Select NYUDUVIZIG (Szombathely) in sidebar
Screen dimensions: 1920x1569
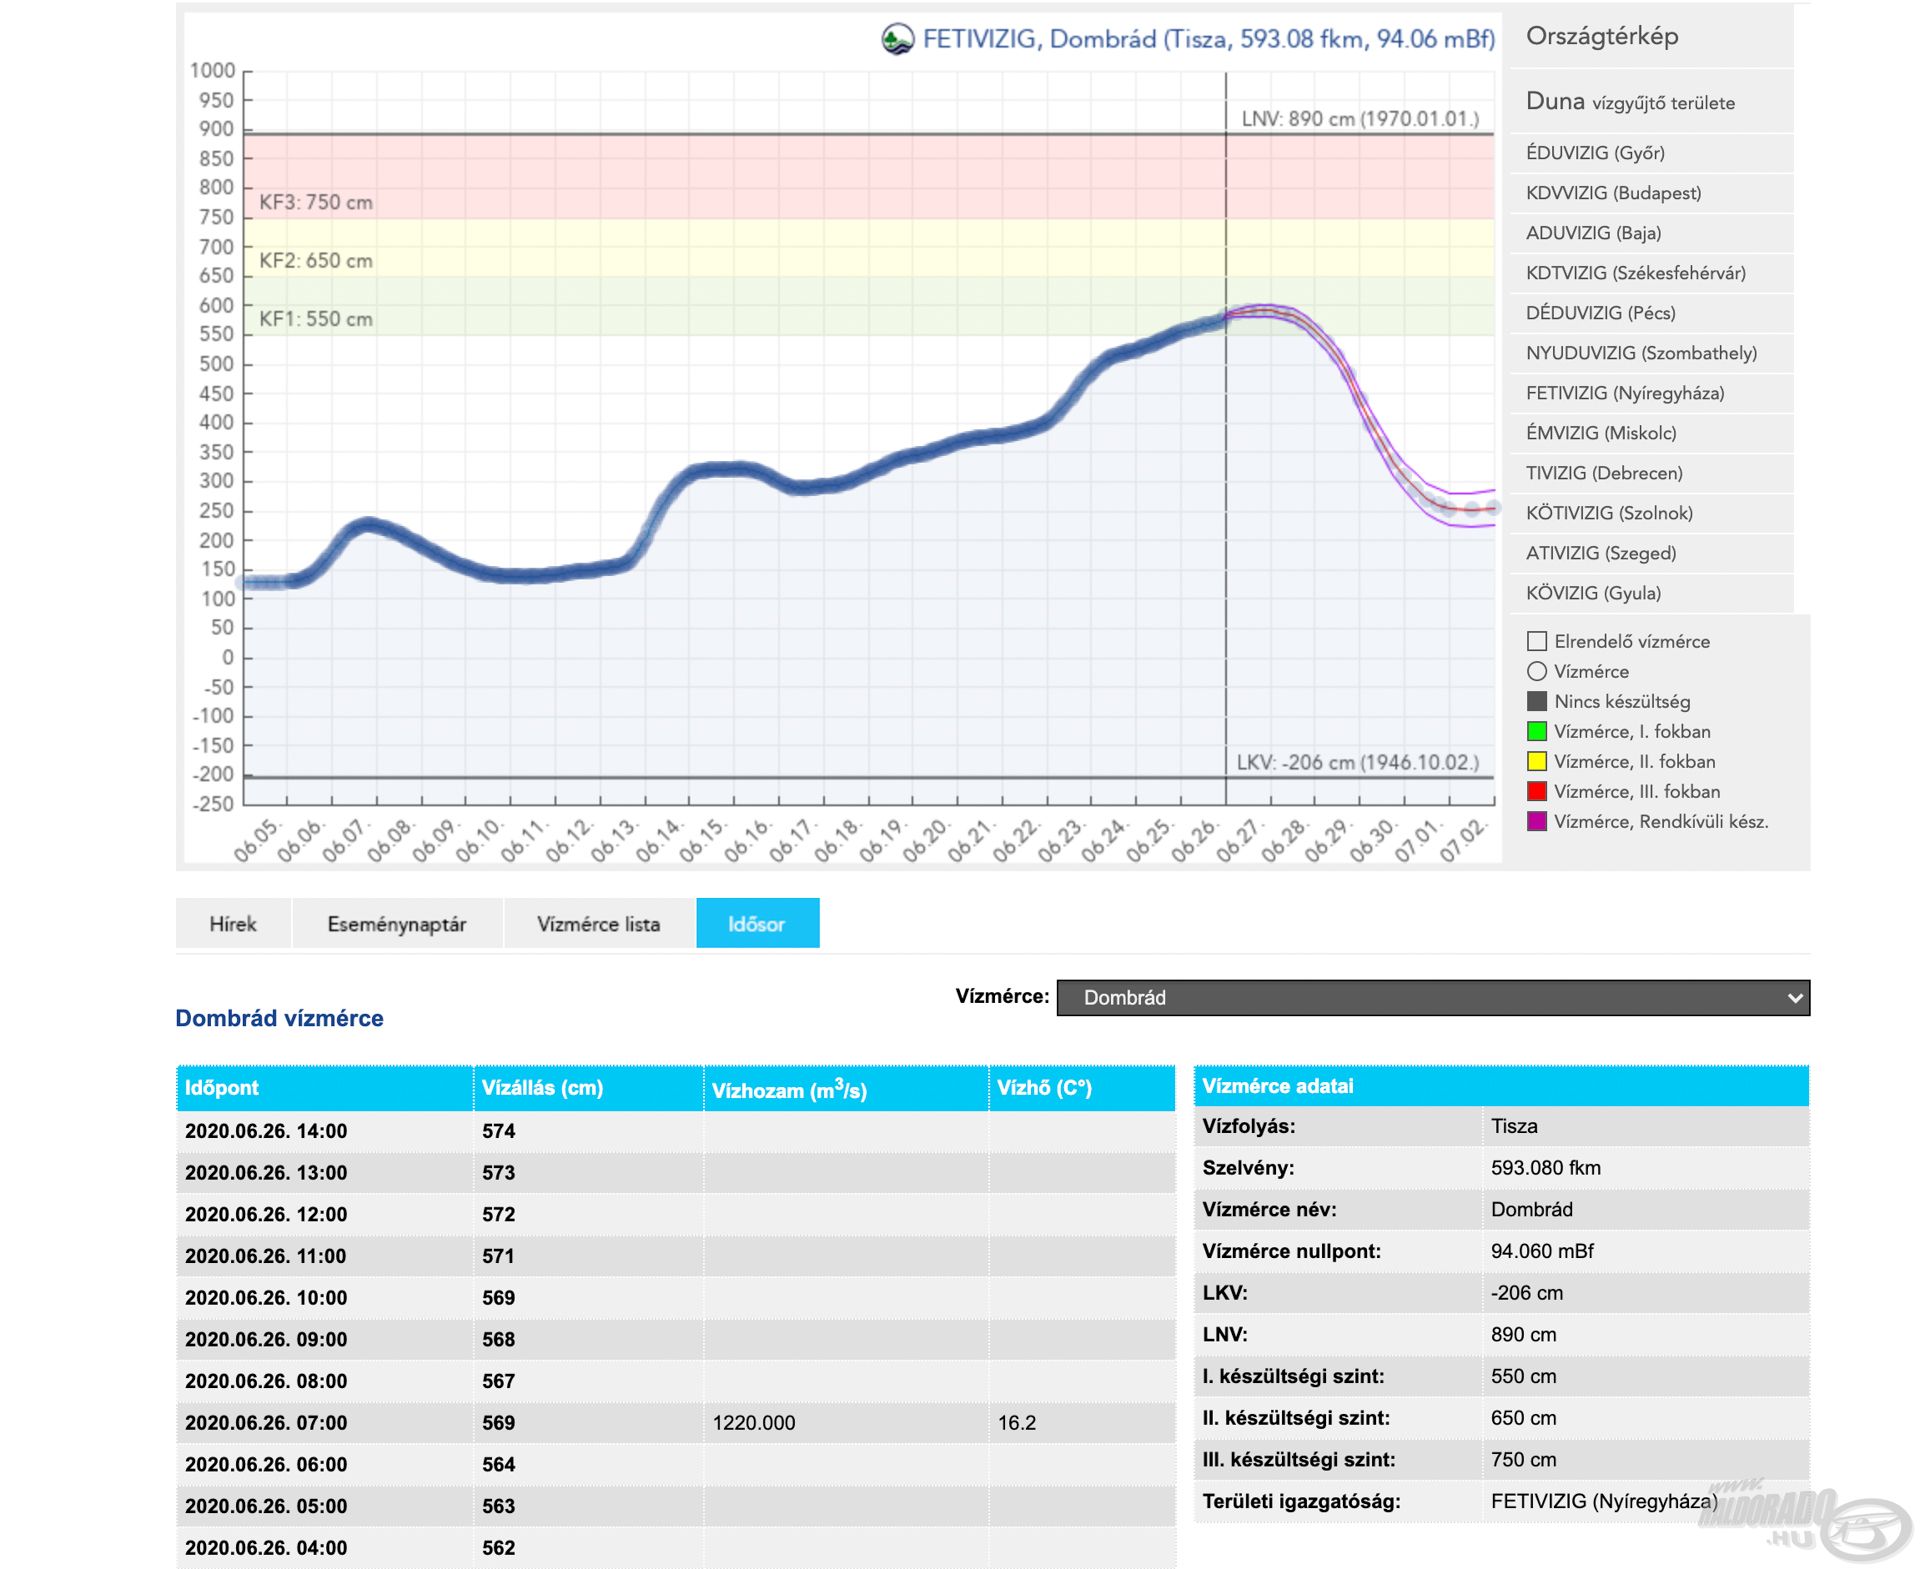click(1641, 353)
